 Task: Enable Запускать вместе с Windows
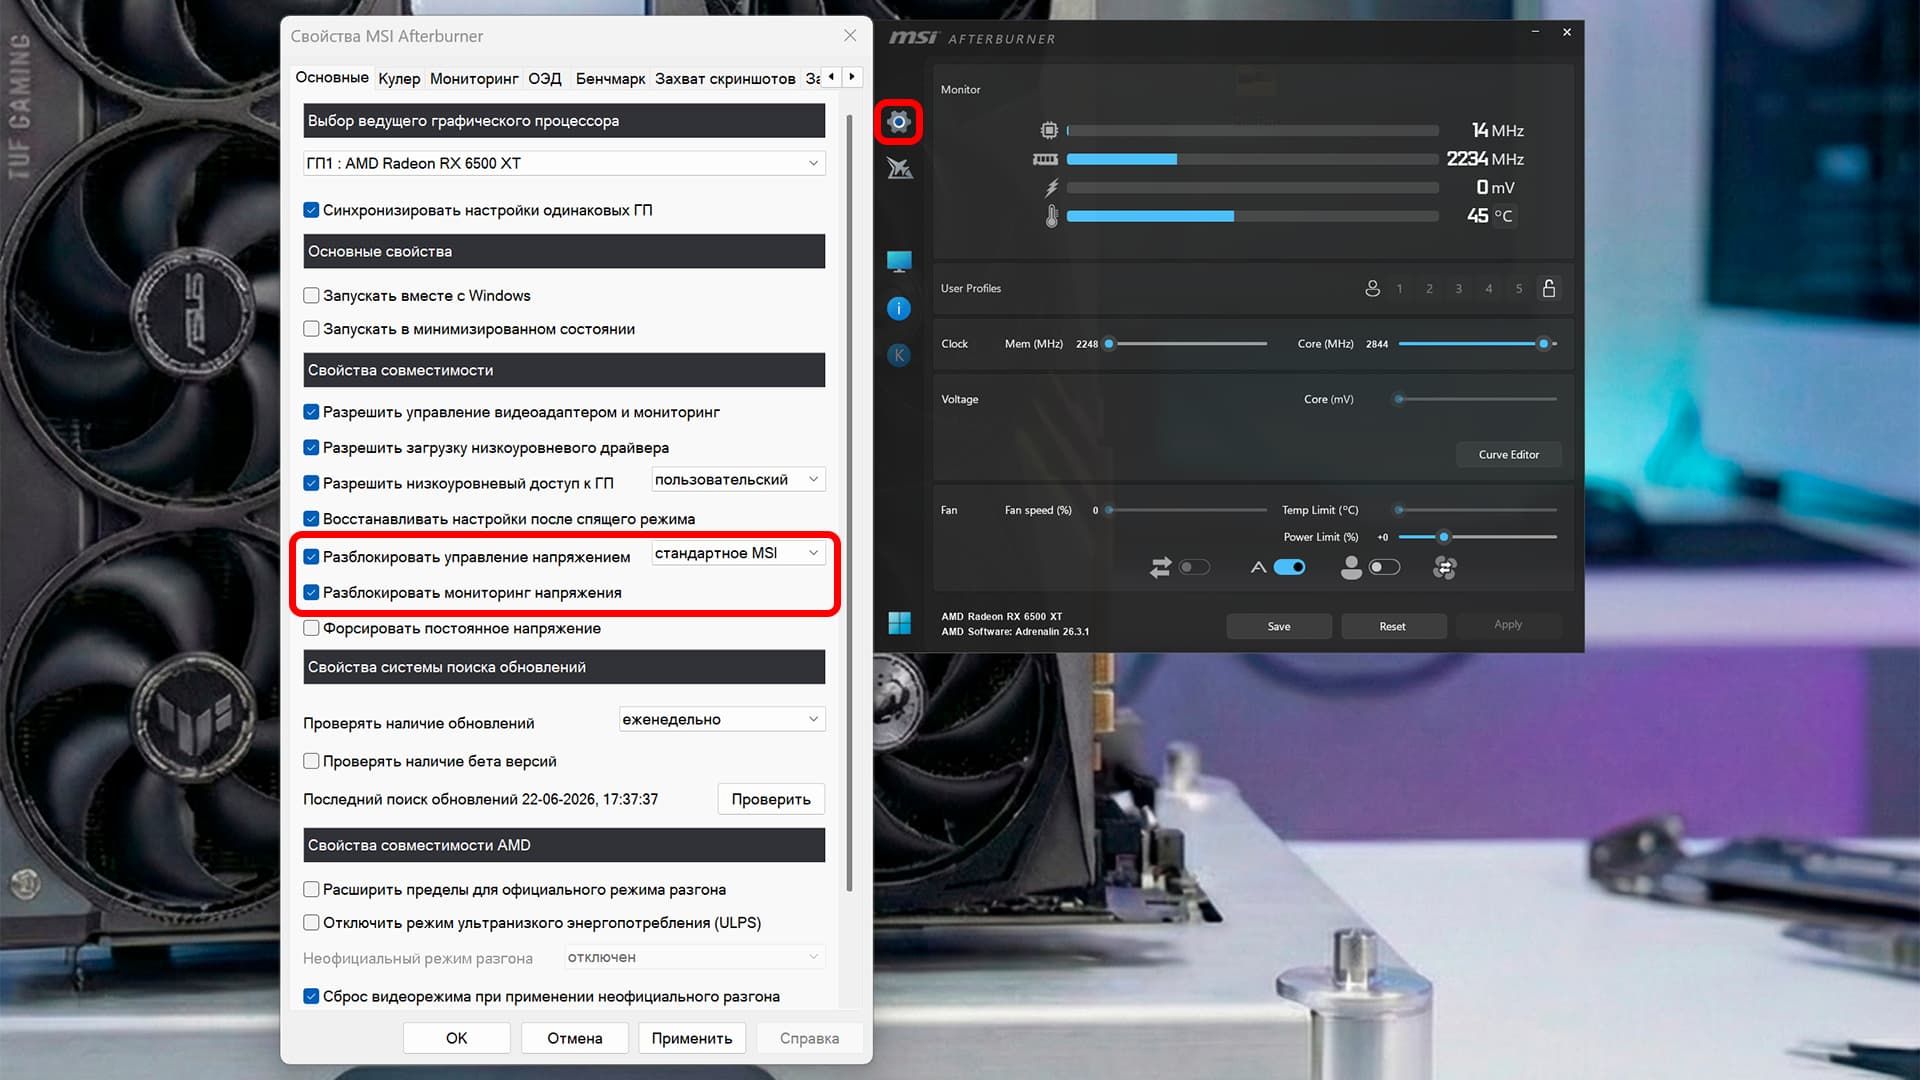coord(311,295)
